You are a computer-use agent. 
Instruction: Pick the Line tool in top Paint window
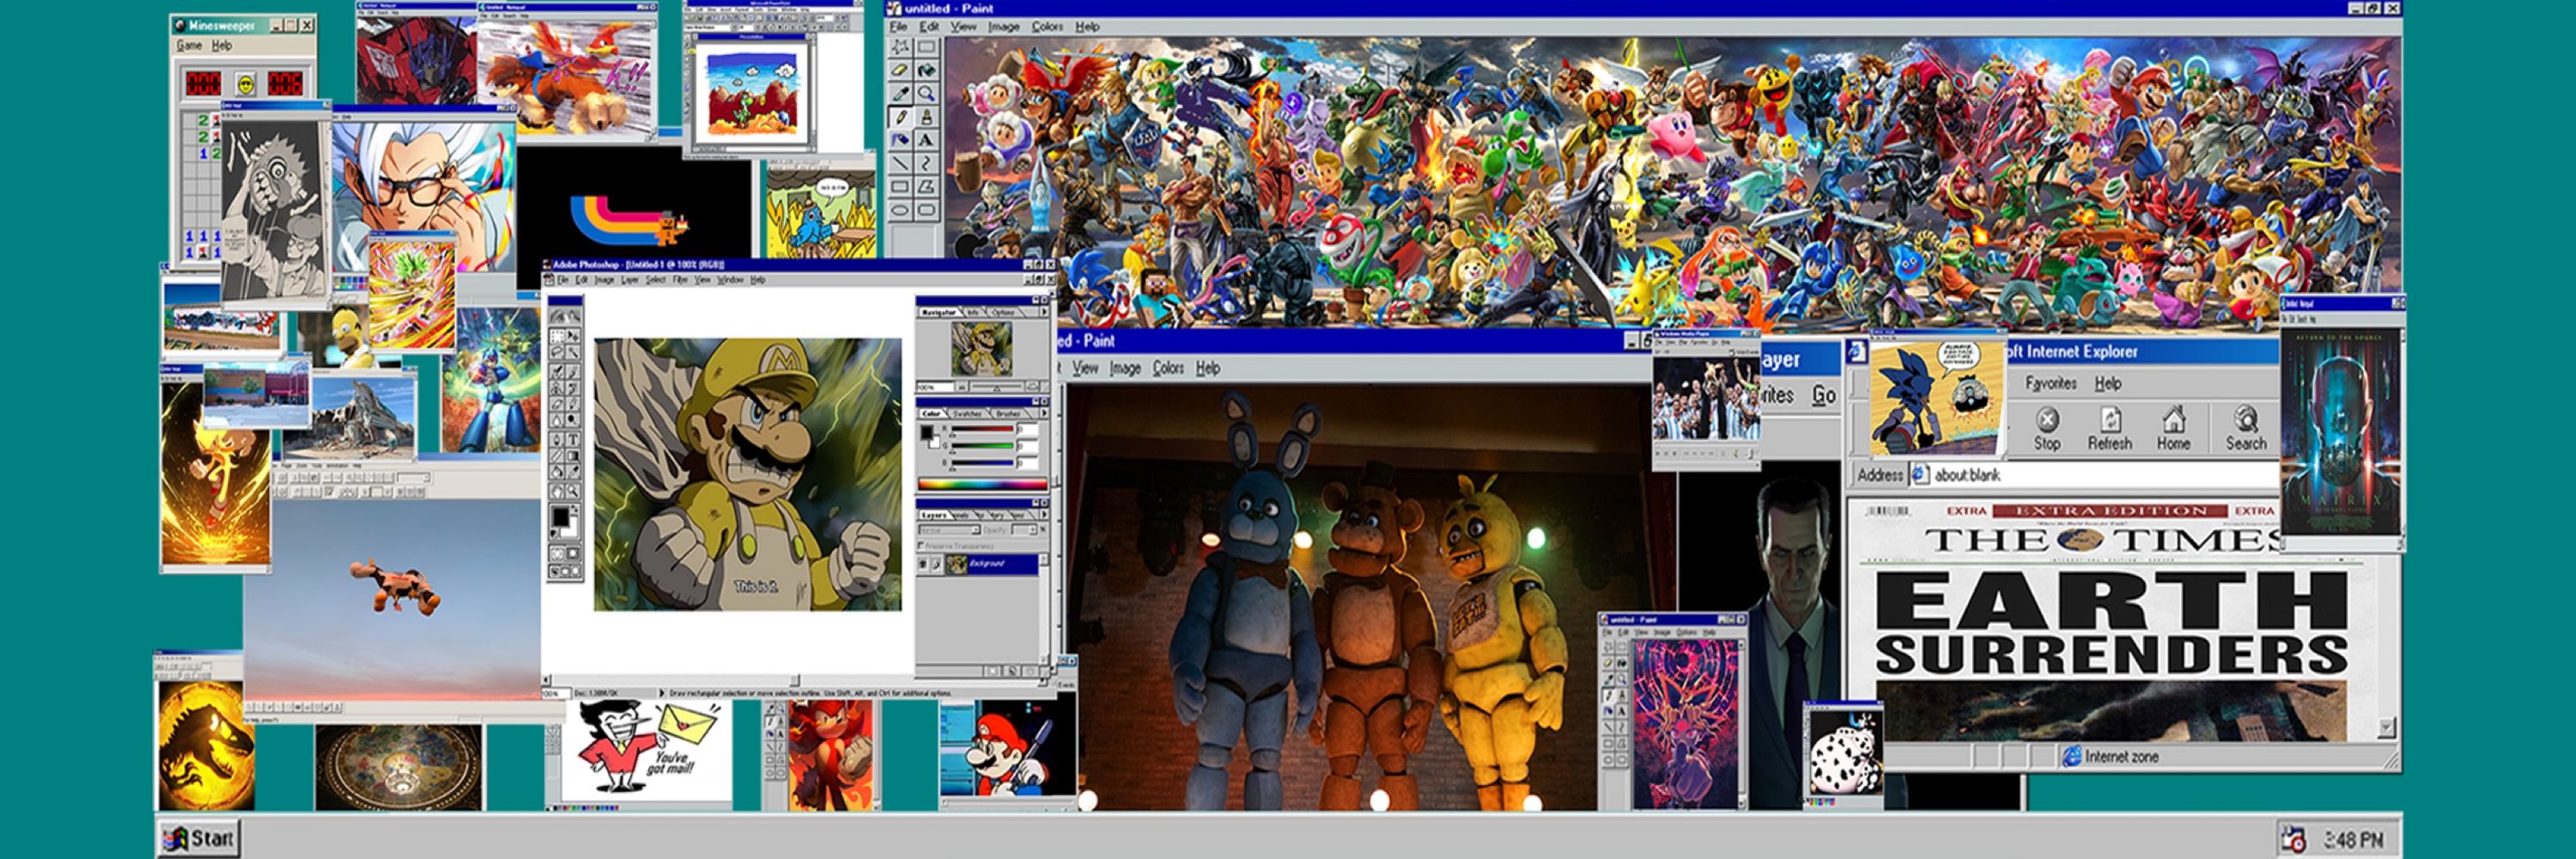(x=901, y=163)
